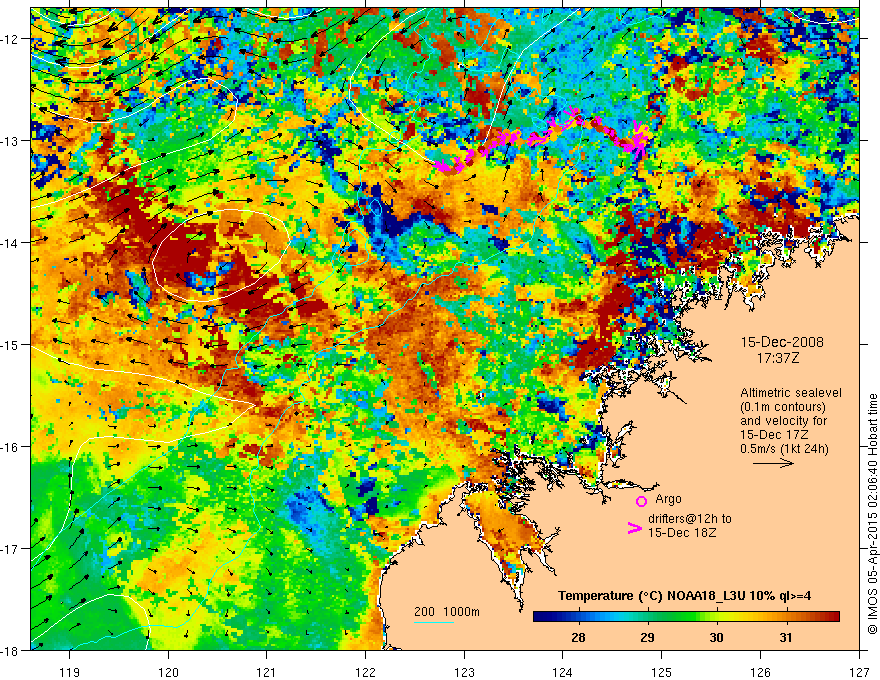Click the magenta drifter track on the map
The height and width of the screenshot is (680, 880).
click(542, 138)
